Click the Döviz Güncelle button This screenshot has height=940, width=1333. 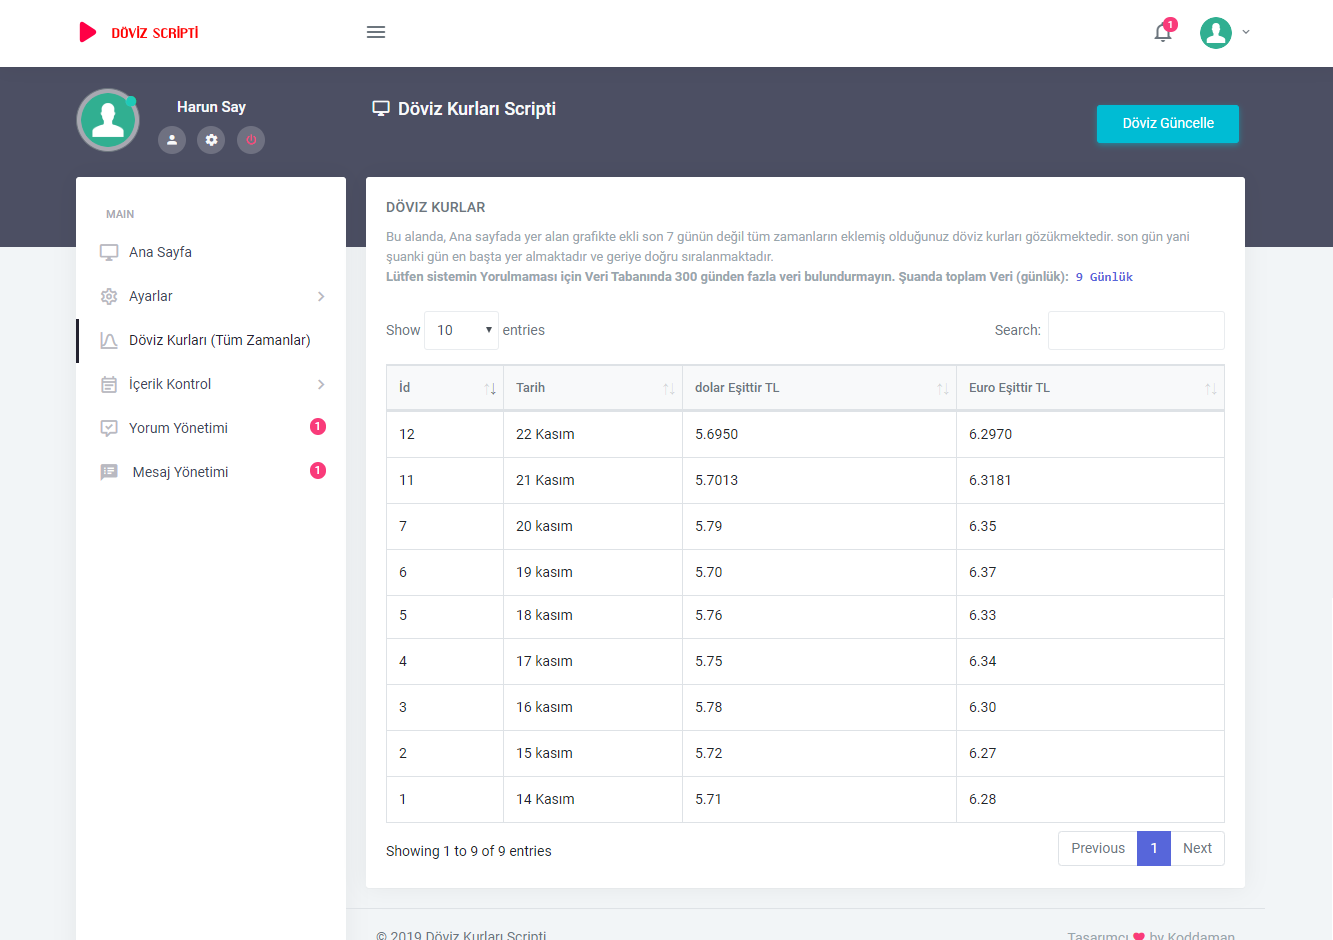1168,123
